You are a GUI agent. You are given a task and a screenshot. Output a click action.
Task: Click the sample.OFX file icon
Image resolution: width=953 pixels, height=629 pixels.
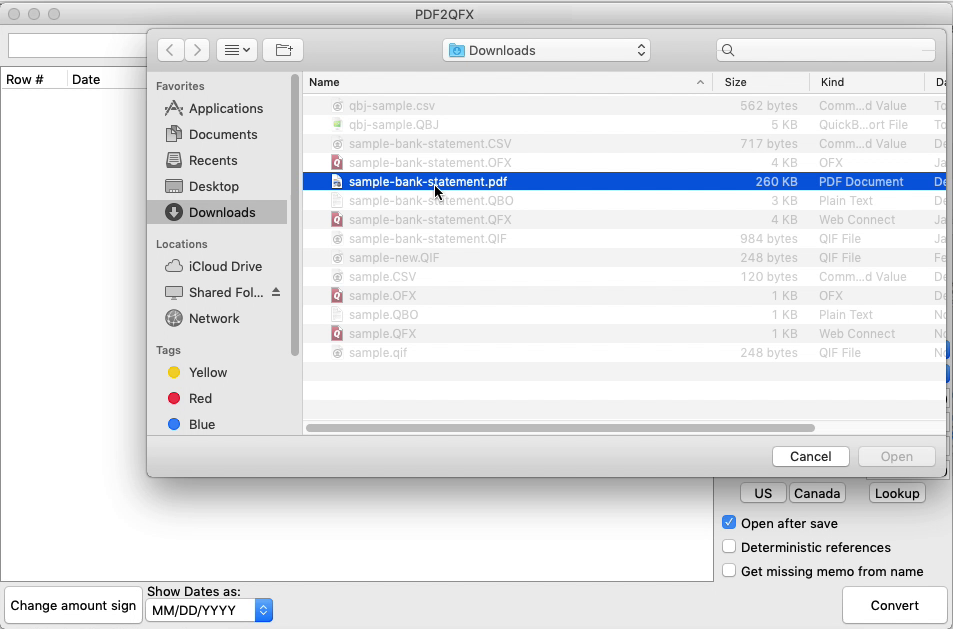click(x=337, y=295)
